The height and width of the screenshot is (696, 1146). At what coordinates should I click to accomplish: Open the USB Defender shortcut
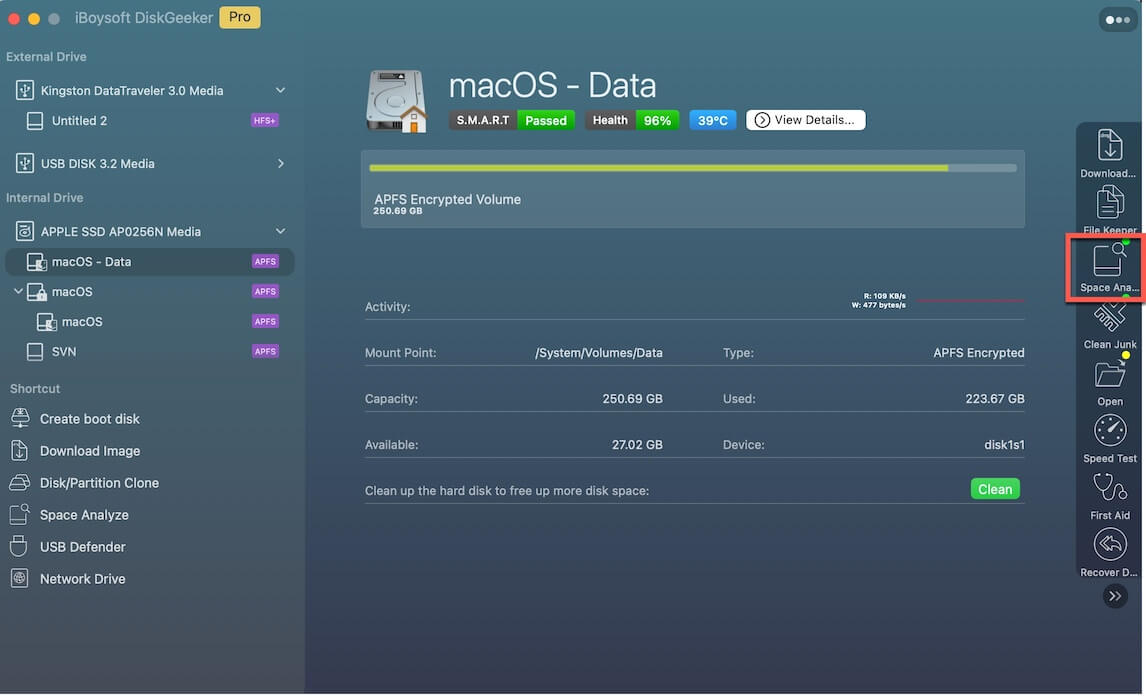pyautogui.click(x=82, y=547)
